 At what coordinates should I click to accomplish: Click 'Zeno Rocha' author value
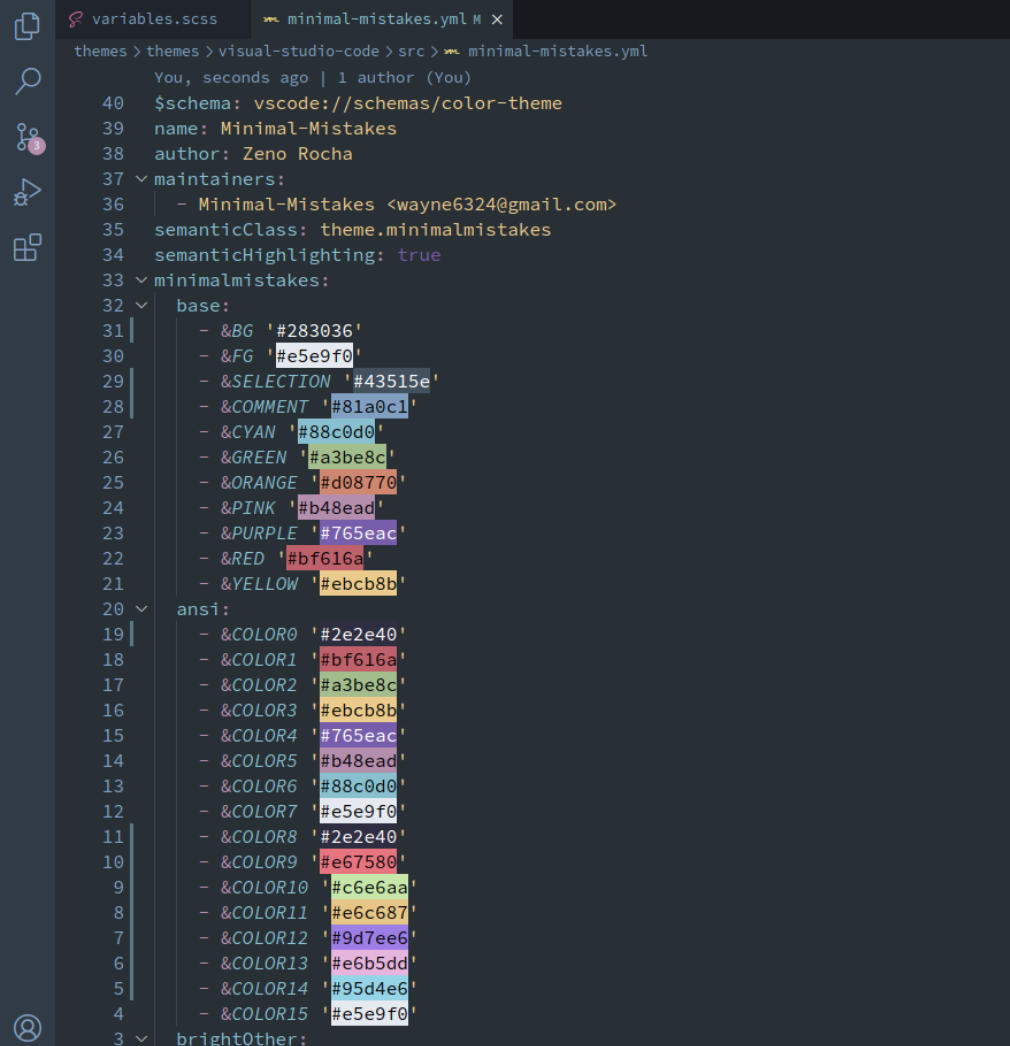pyautogui.click(x=298, y=154)
